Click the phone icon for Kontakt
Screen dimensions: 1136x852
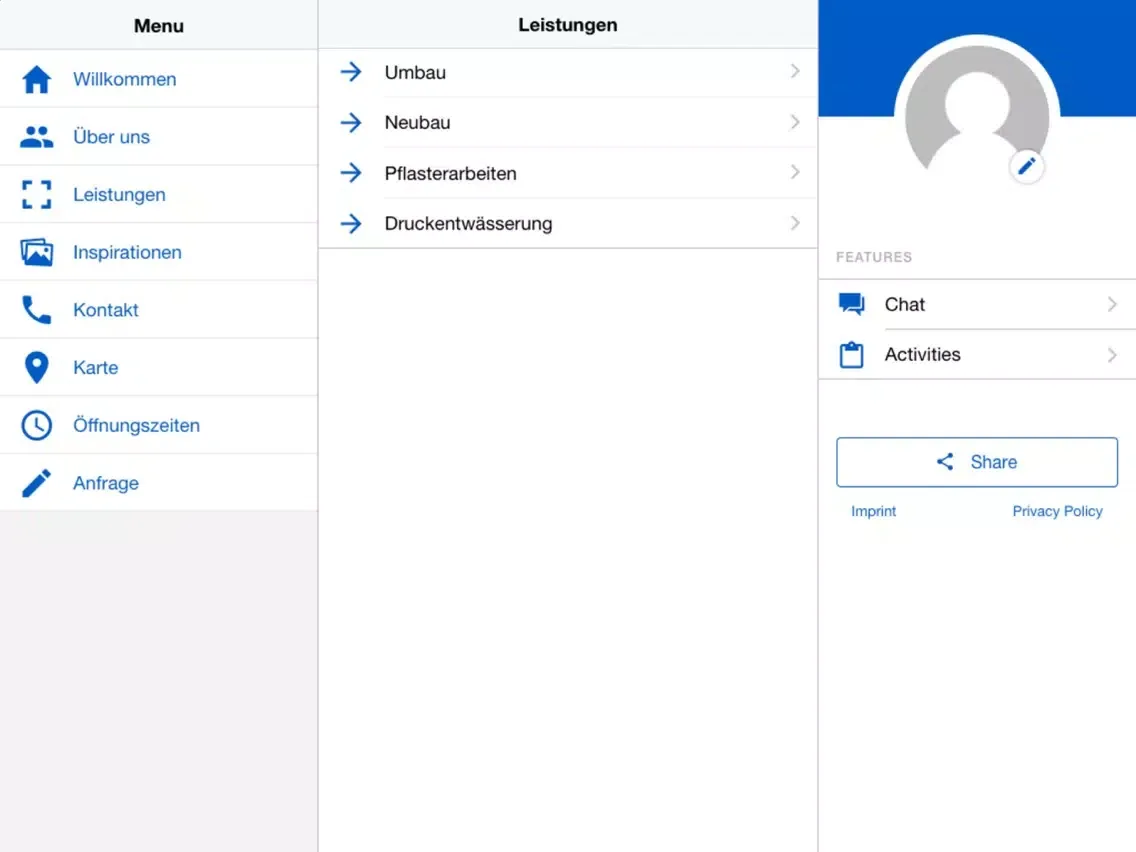[37, 310]
